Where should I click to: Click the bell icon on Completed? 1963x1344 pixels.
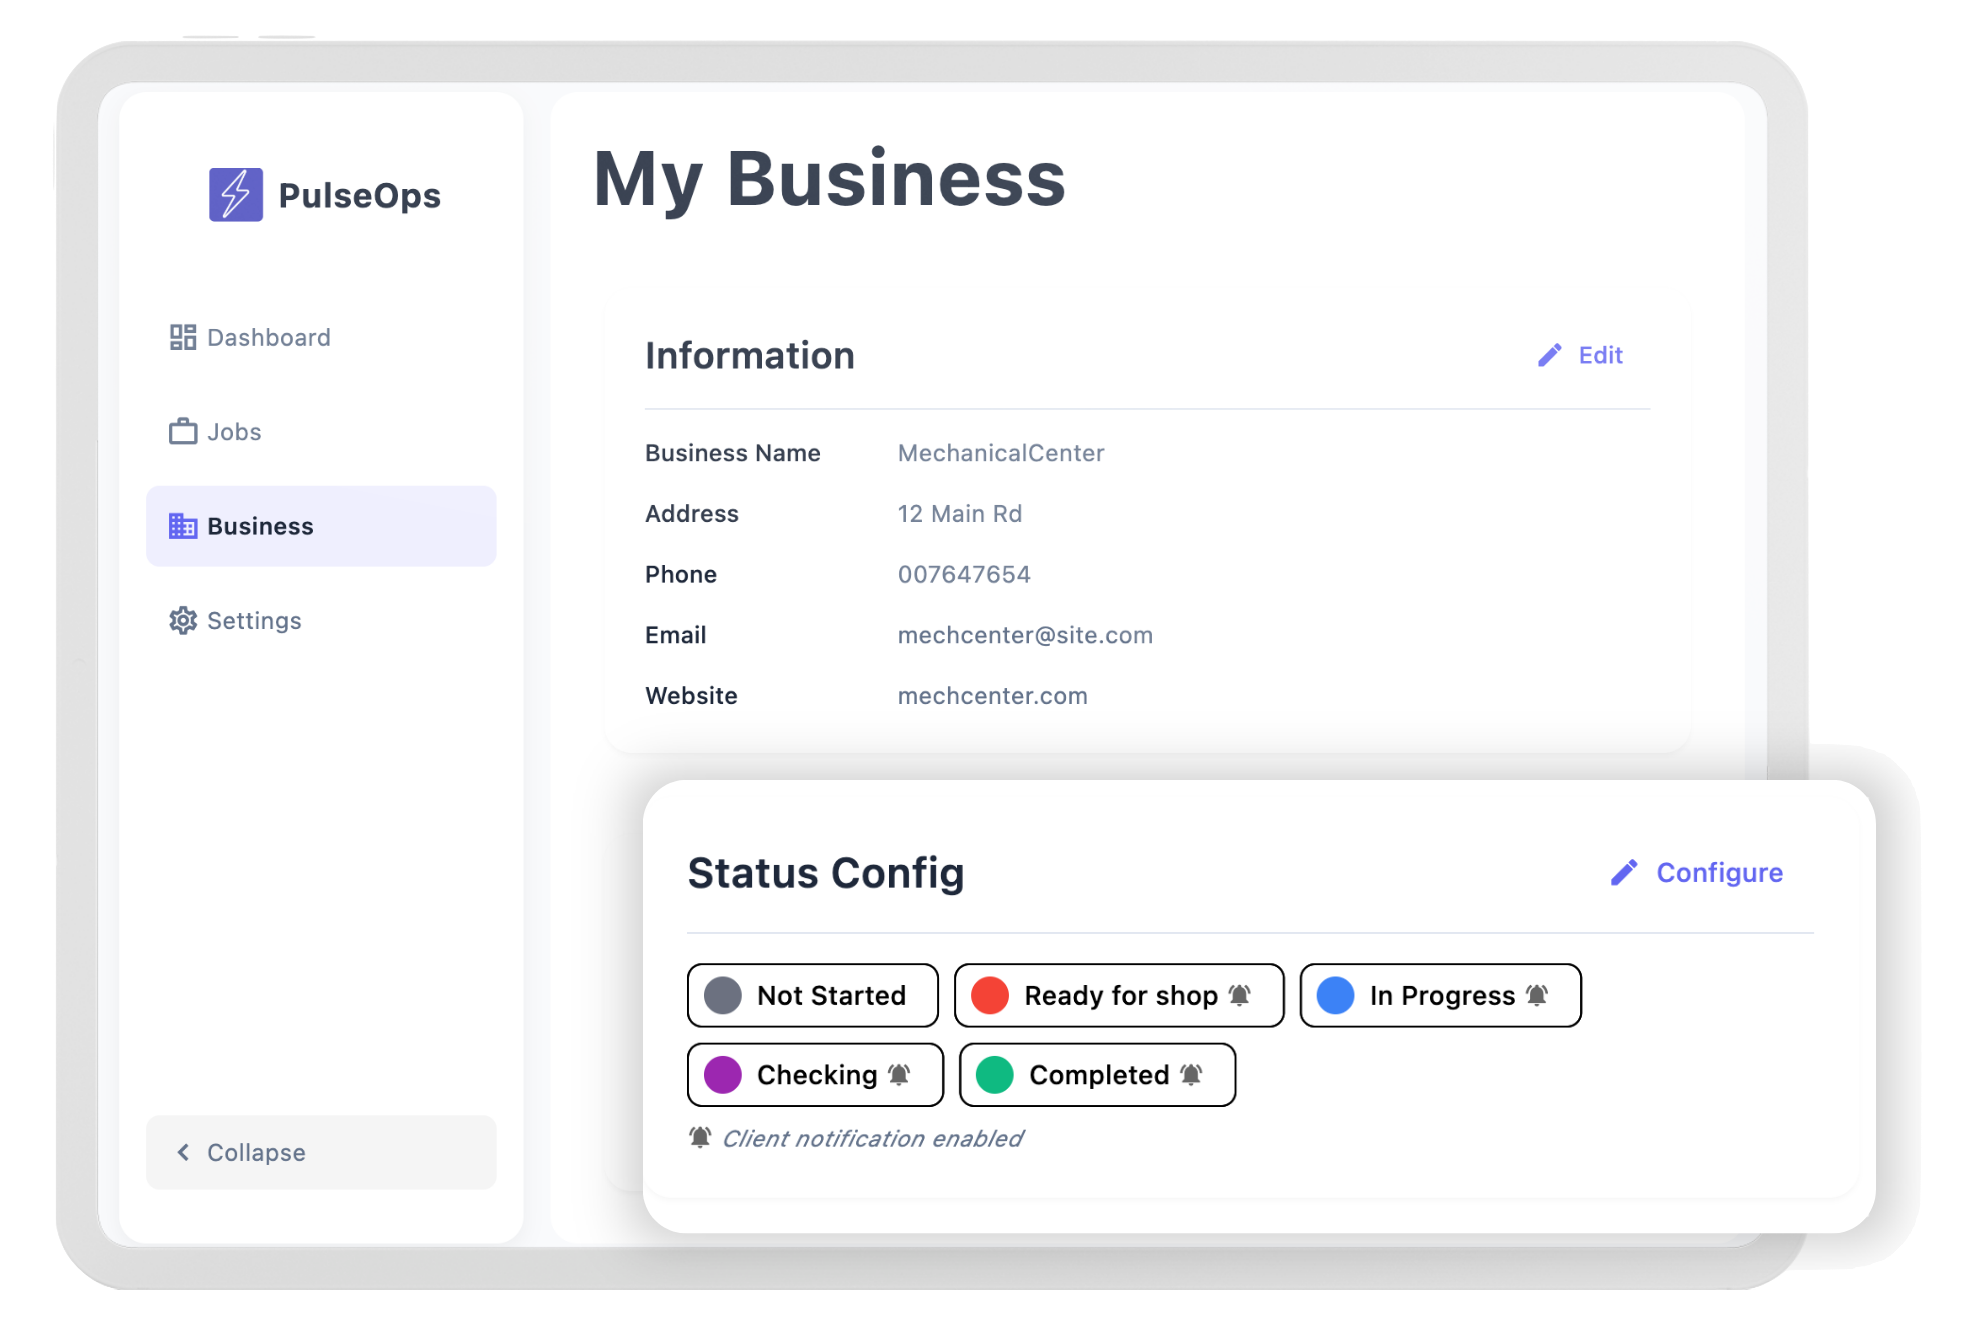(x=1191, y=1074)
